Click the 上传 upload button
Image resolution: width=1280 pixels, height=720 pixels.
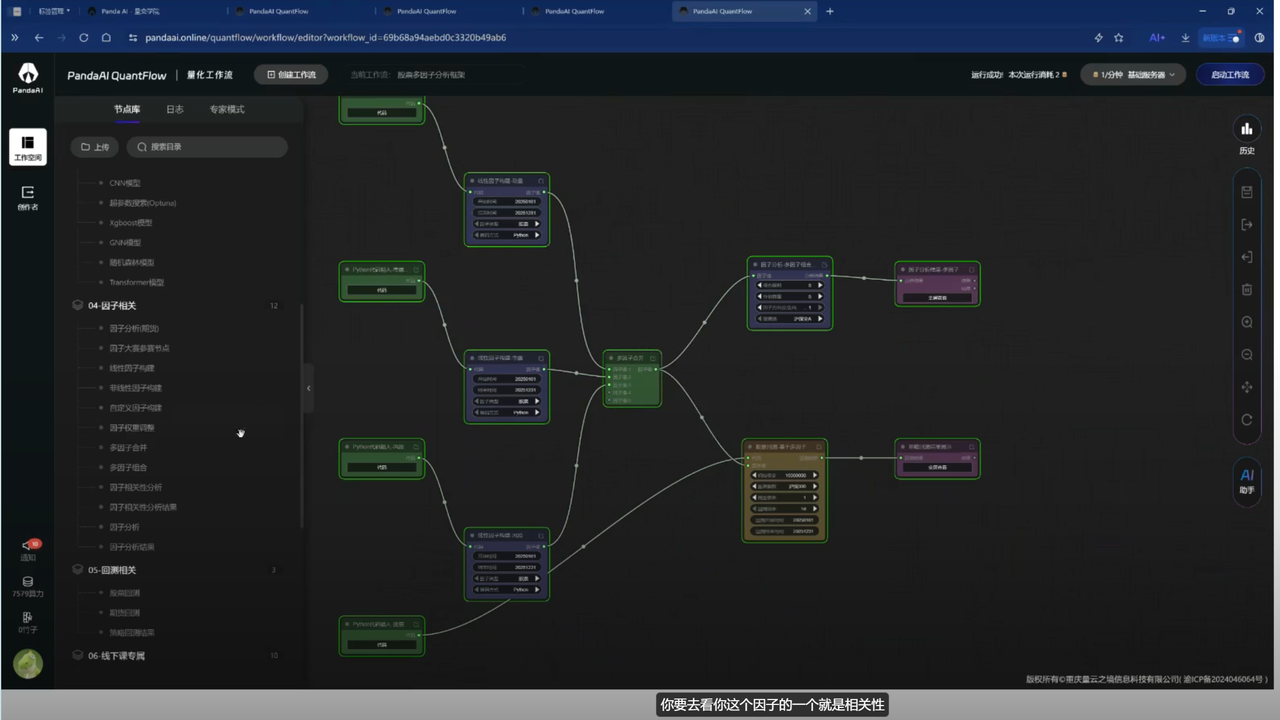click(95, 147)
